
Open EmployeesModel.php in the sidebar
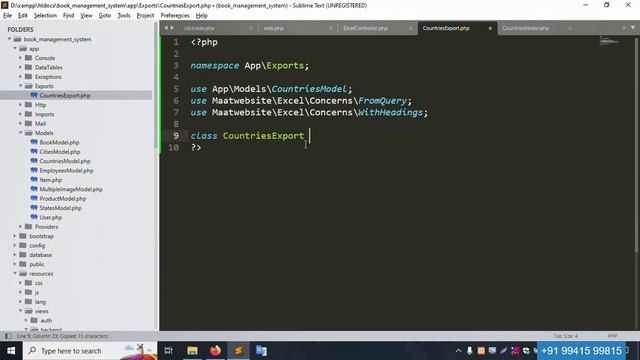(x=66, y=171)
